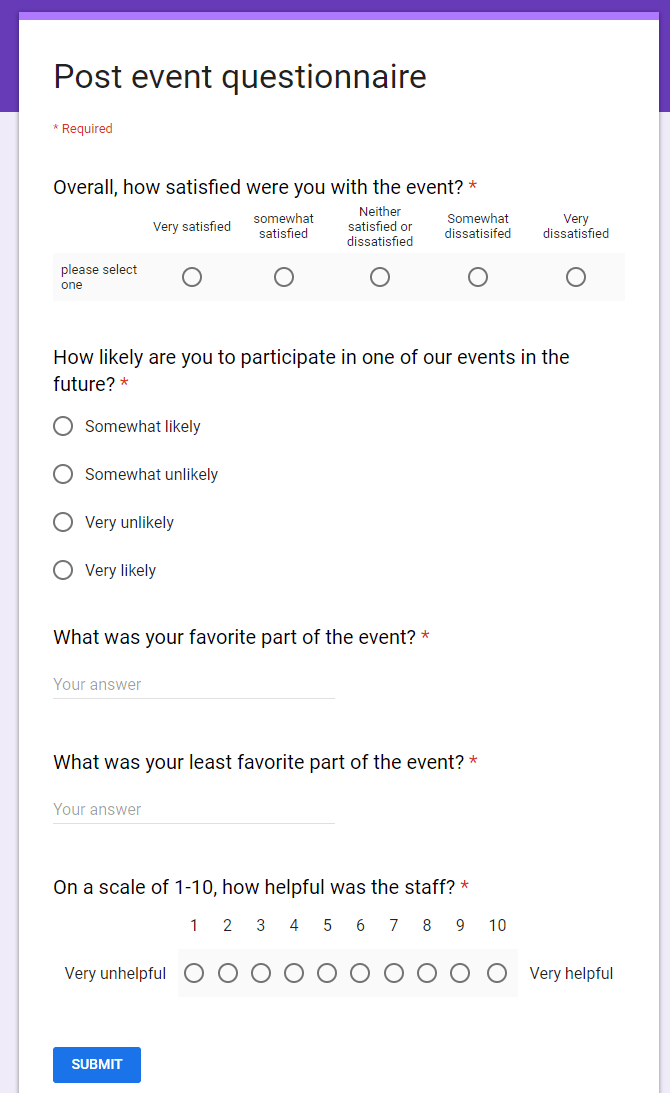Focus the least favorite part answer field
This screenshot has height=1093, width=670.
point(193,810)
